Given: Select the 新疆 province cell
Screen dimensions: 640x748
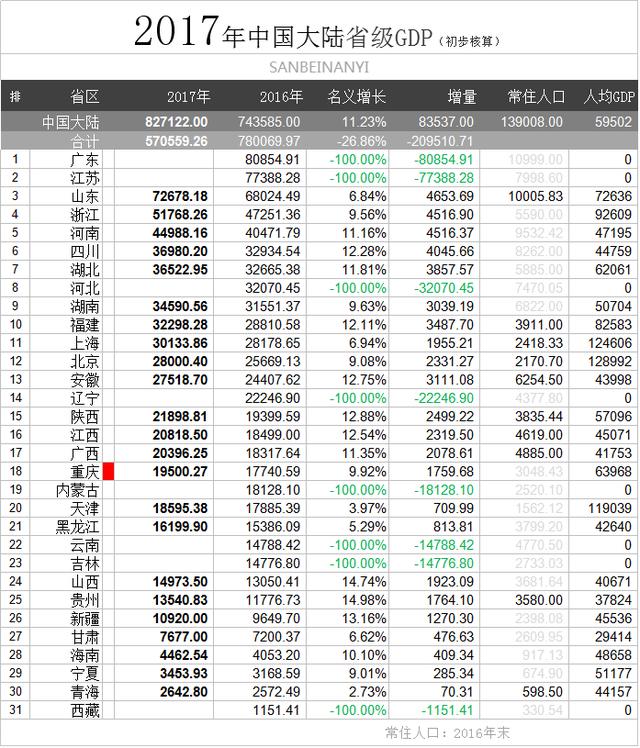Looking at the screenshot, I should click(x=84, y=619).
